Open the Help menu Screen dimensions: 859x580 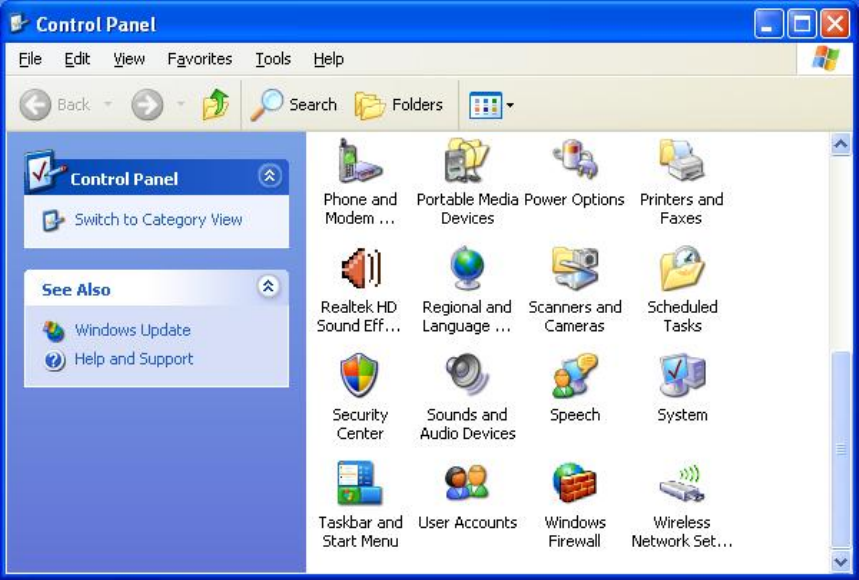pyautogui.click(x=329, y=59)
